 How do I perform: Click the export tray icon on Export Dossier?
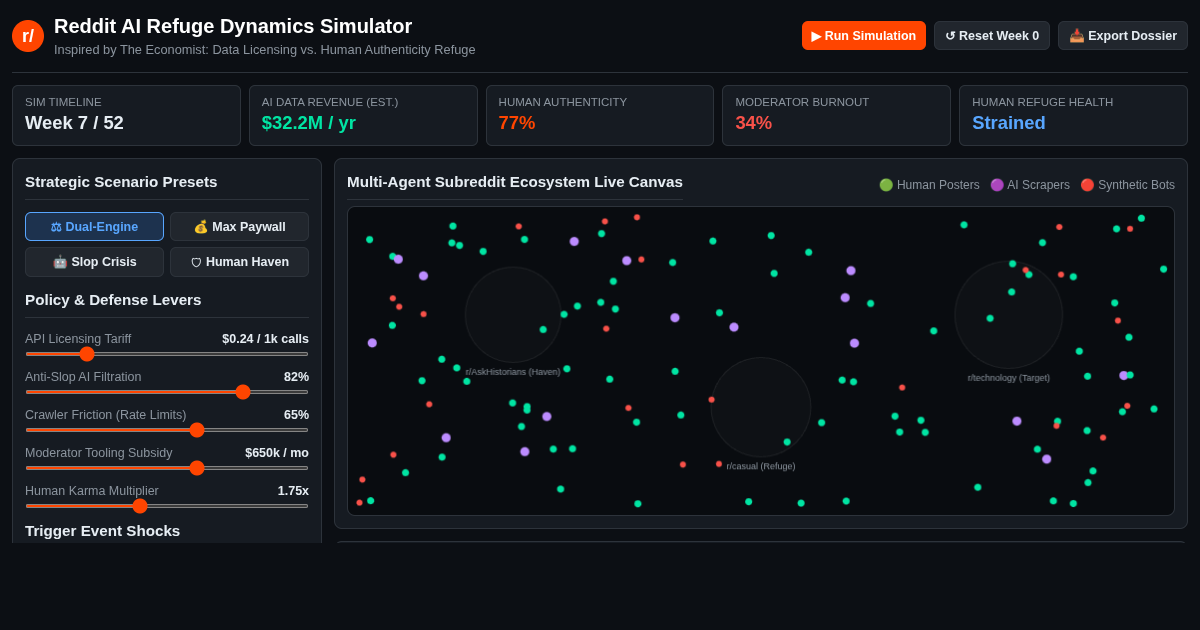point(1076,36)
